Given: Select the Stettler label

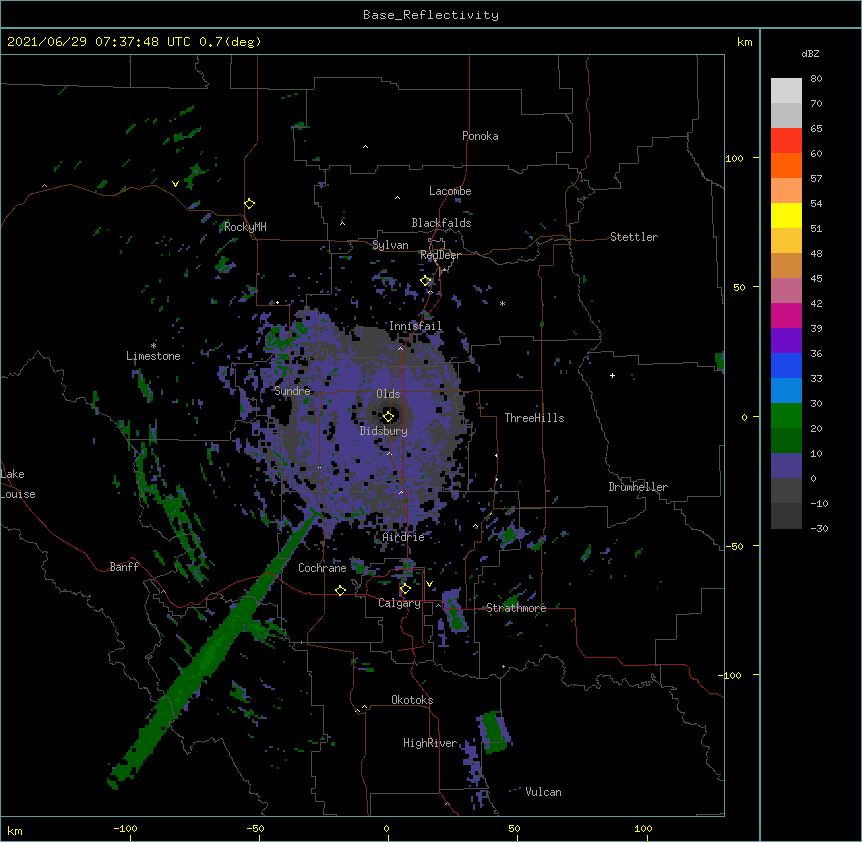Looking at the screenshot, I should click(x=634, y=237).
